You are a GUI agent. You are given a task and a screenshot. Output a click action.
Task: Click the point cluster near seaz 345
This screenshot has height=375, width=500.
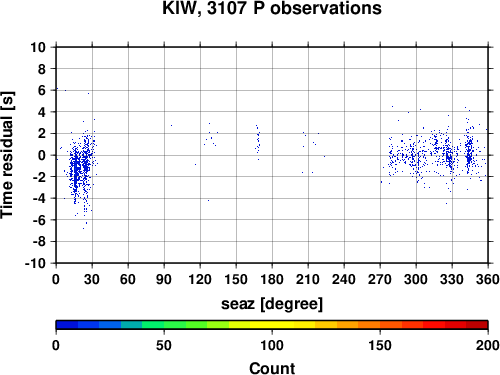tap(469, 152)
